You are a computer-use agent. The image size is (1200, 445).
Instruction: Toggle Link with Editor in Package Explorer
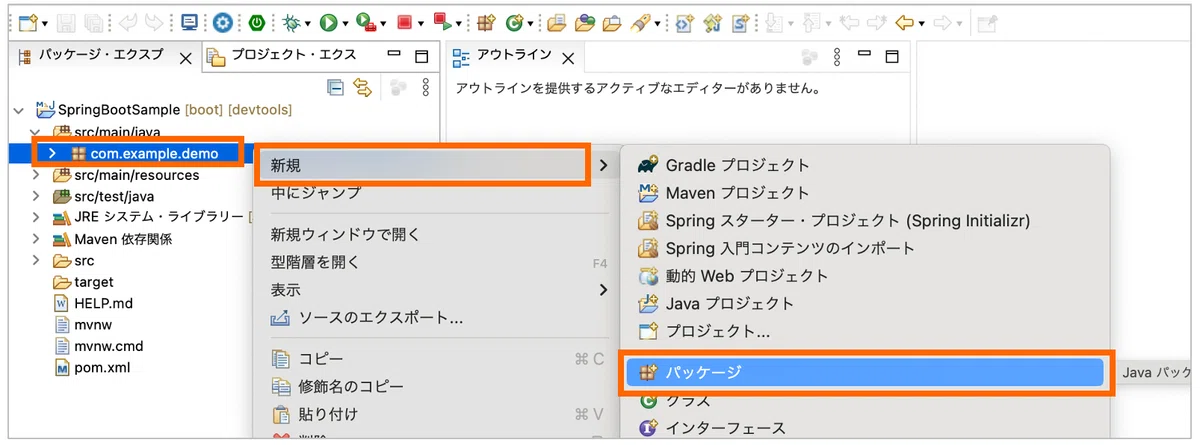362,88
